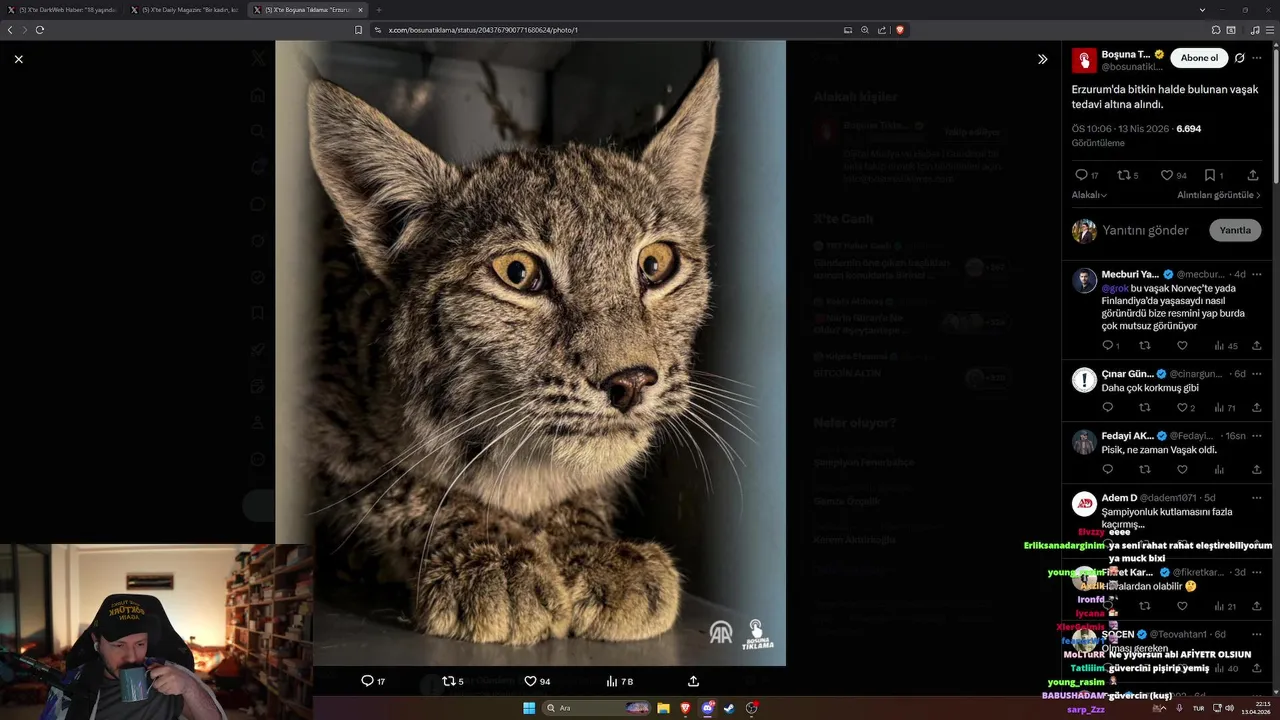Bookmark page icon in address bar

click(x=358, y=30)
